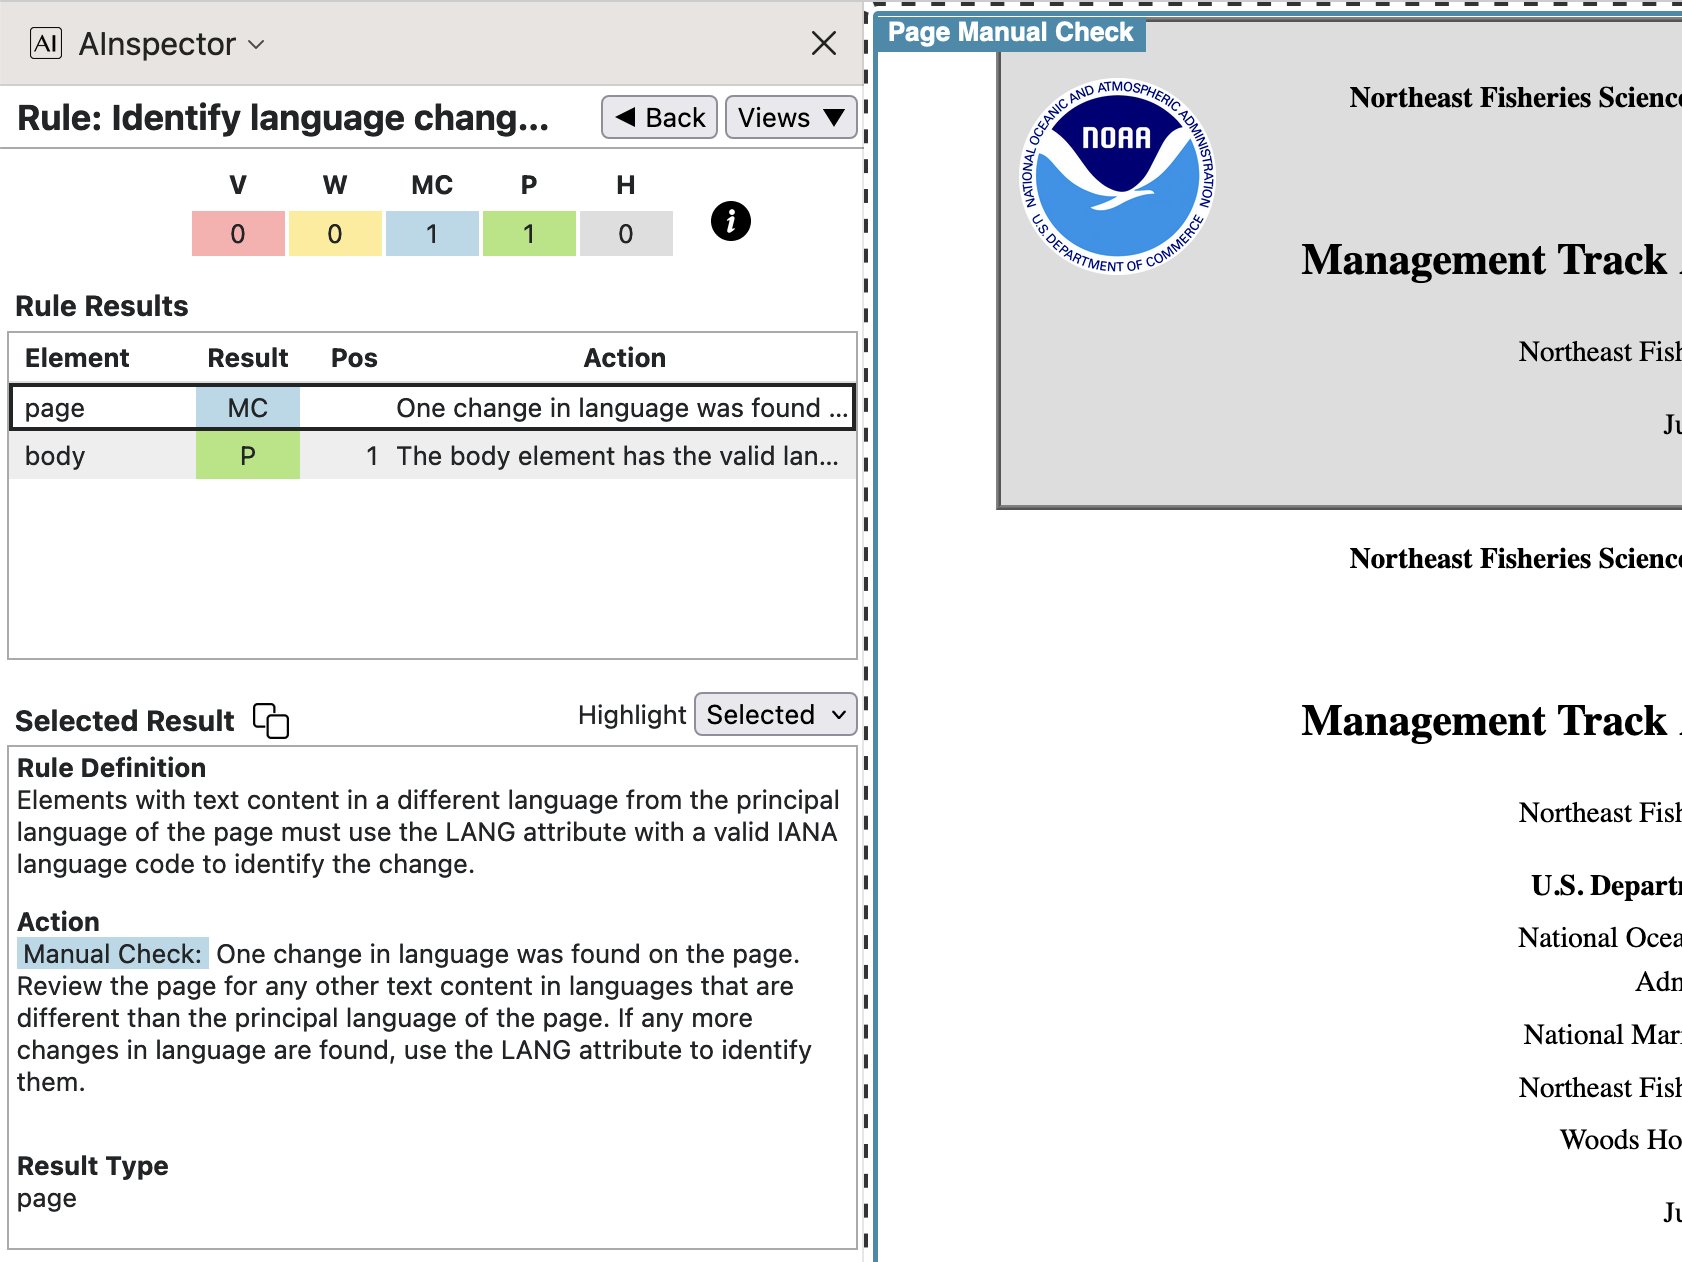
Task: Click the AInspector AI logo icon
Action: tap(46, 43)
